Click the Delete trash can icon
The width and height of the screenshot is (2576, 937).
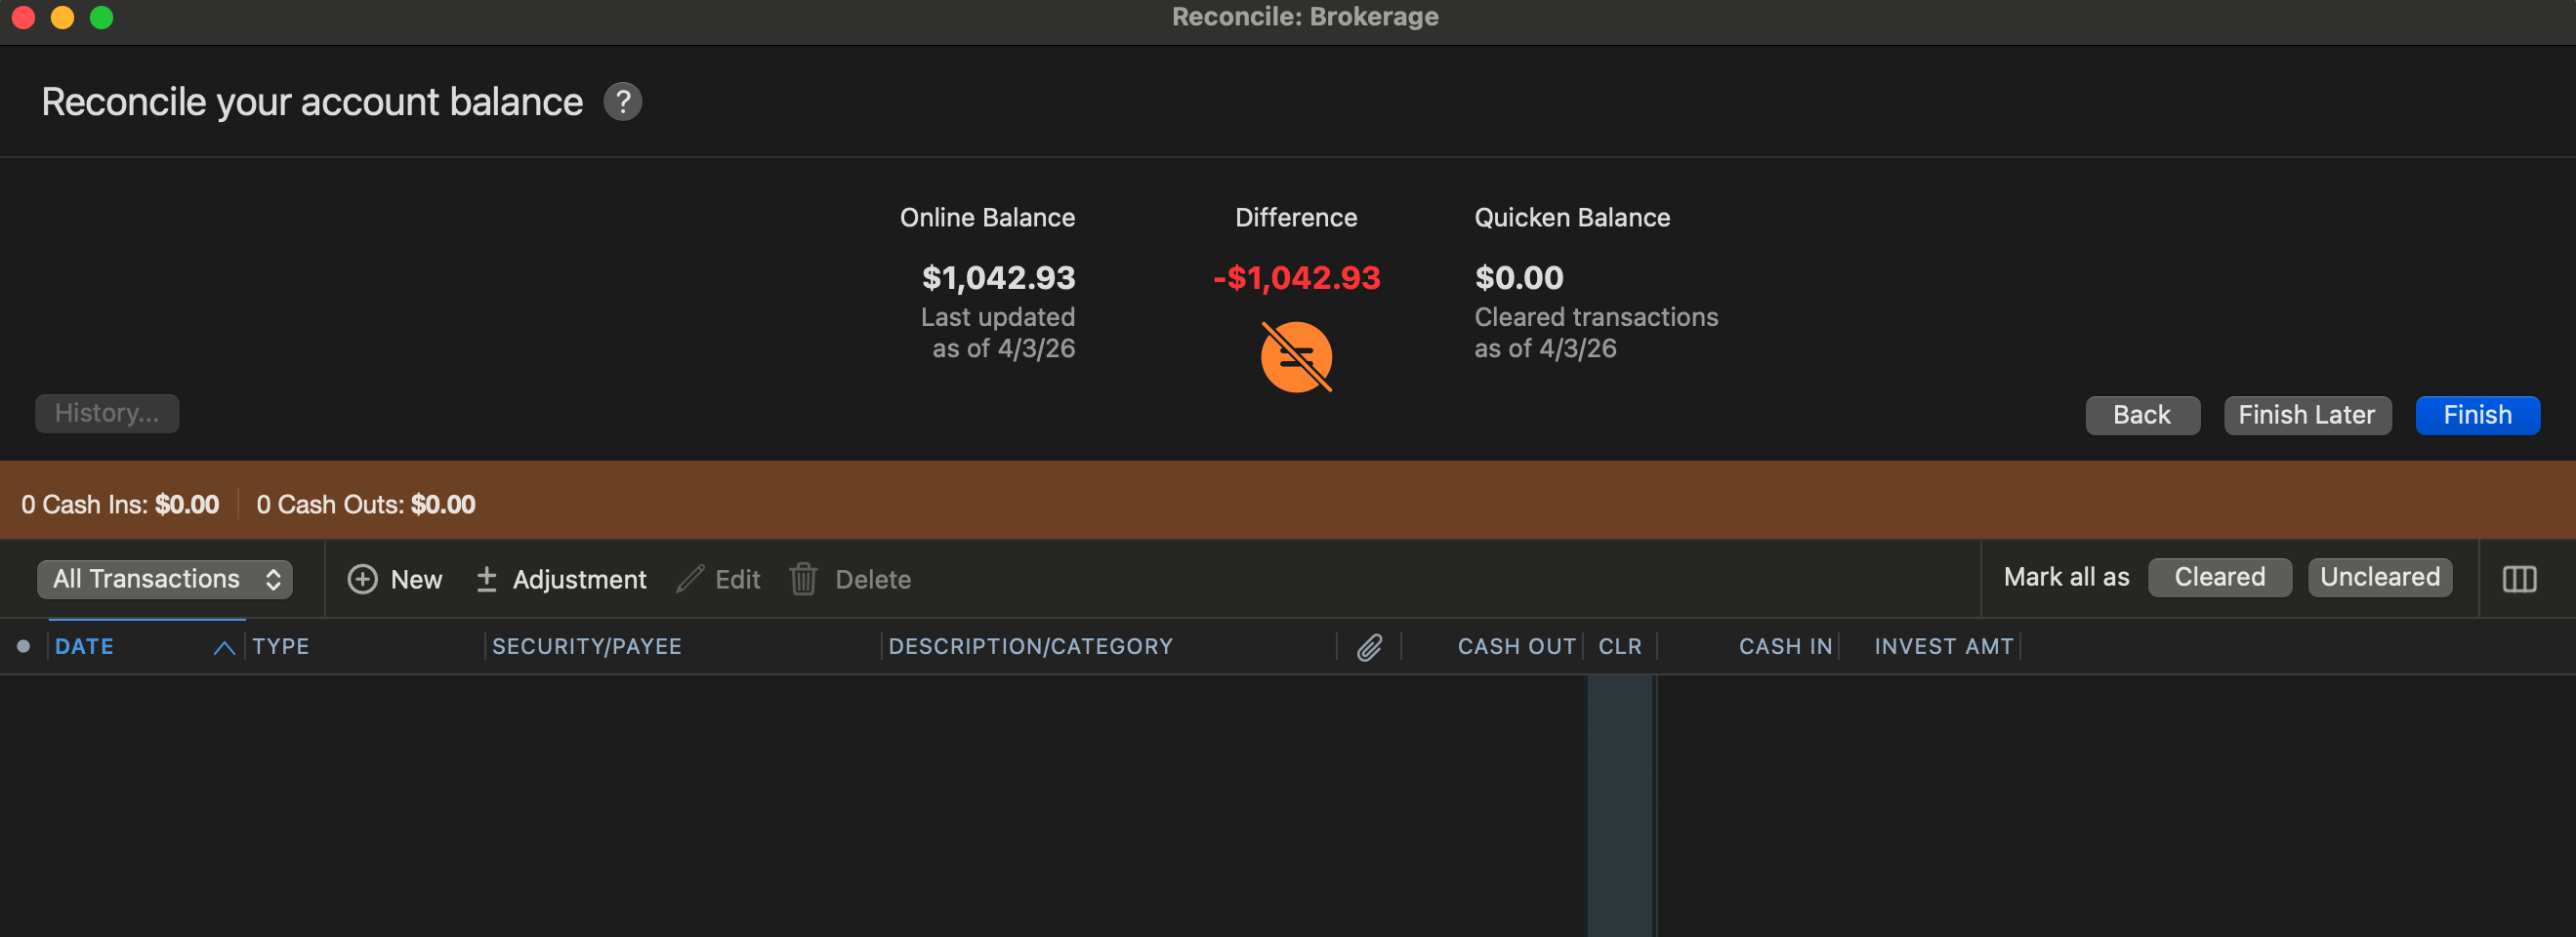click(803, 579)
